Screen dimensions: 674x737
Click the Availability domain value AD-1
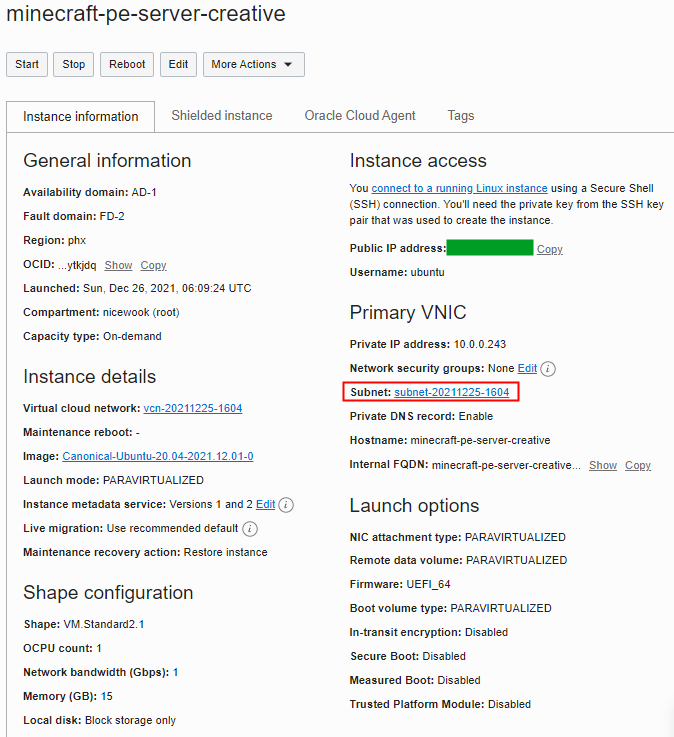pyautogui.click(x=144, y=193)
